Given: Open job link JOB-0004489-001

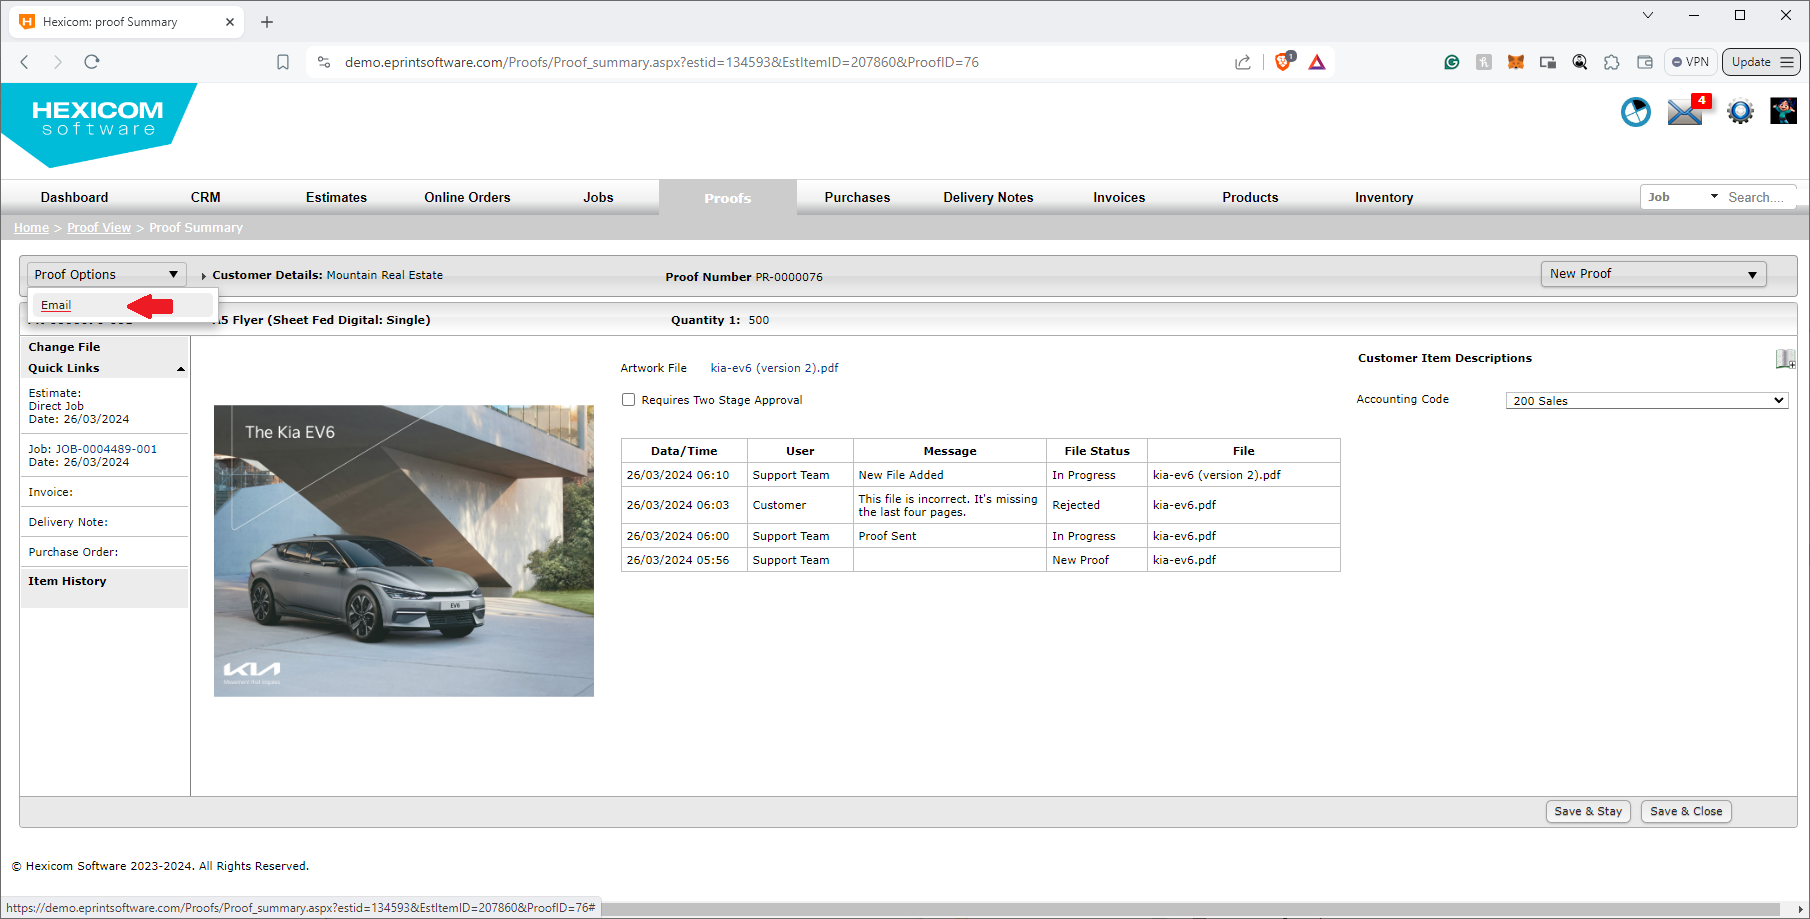Looking at the screenshot, I should pos(106,449).
